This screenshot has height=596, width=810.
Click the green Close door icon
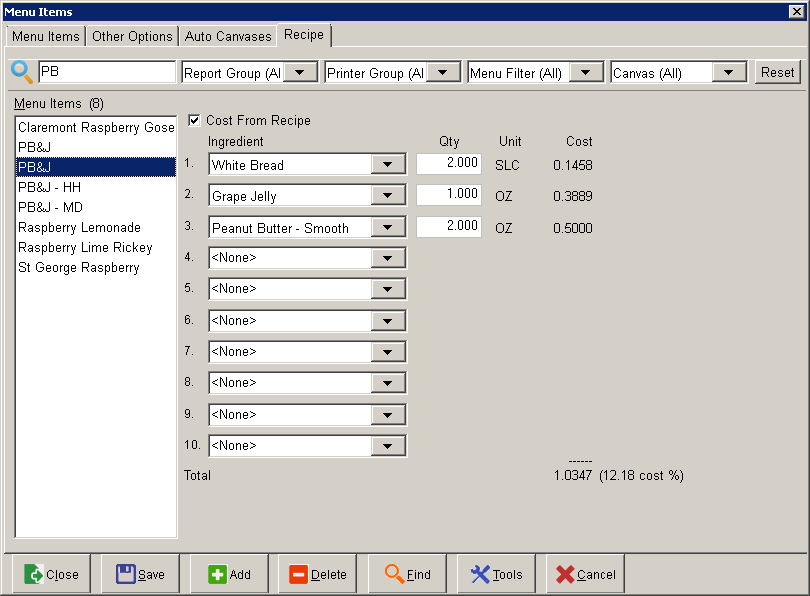[x=34, y=574]
